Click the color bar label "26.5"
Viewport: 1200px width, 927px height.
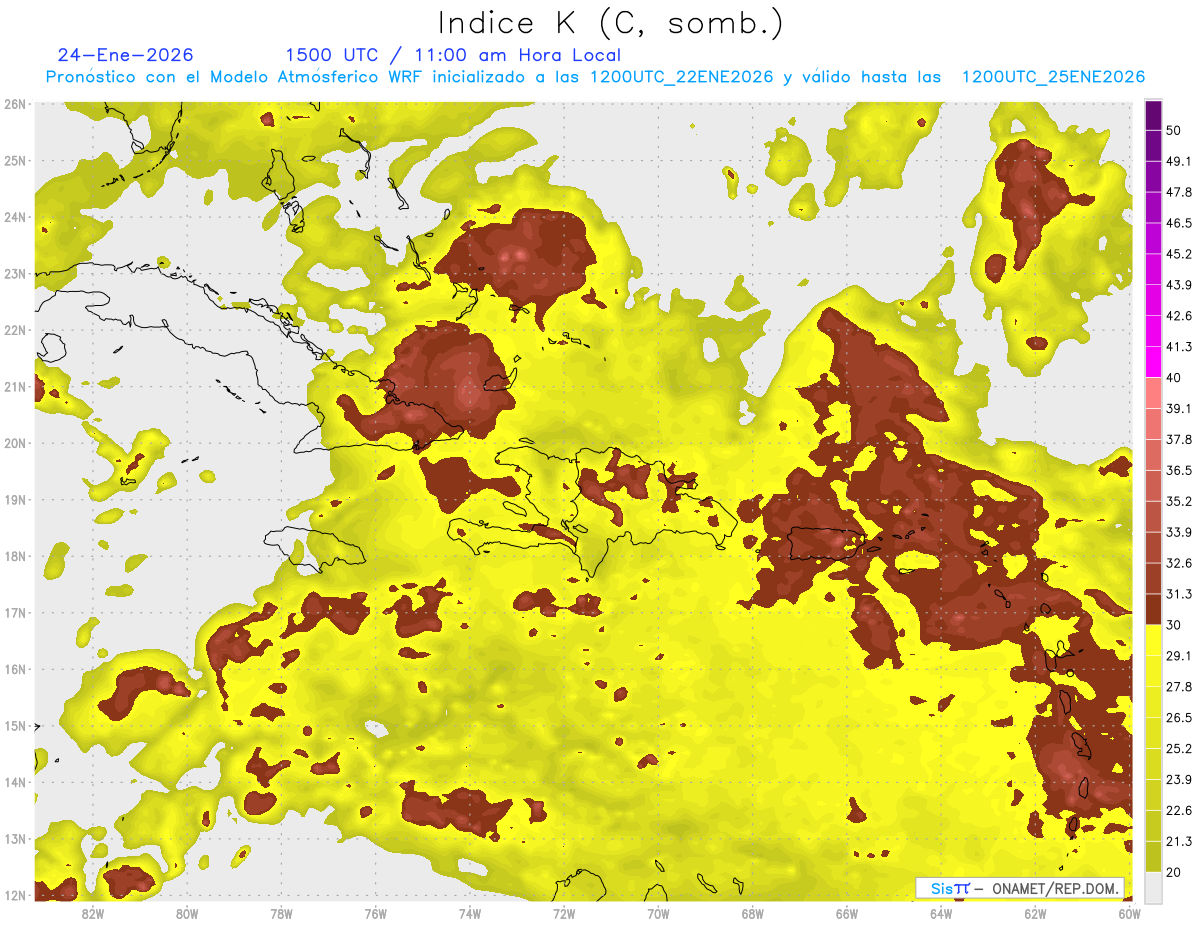[x=1178, y=717]
